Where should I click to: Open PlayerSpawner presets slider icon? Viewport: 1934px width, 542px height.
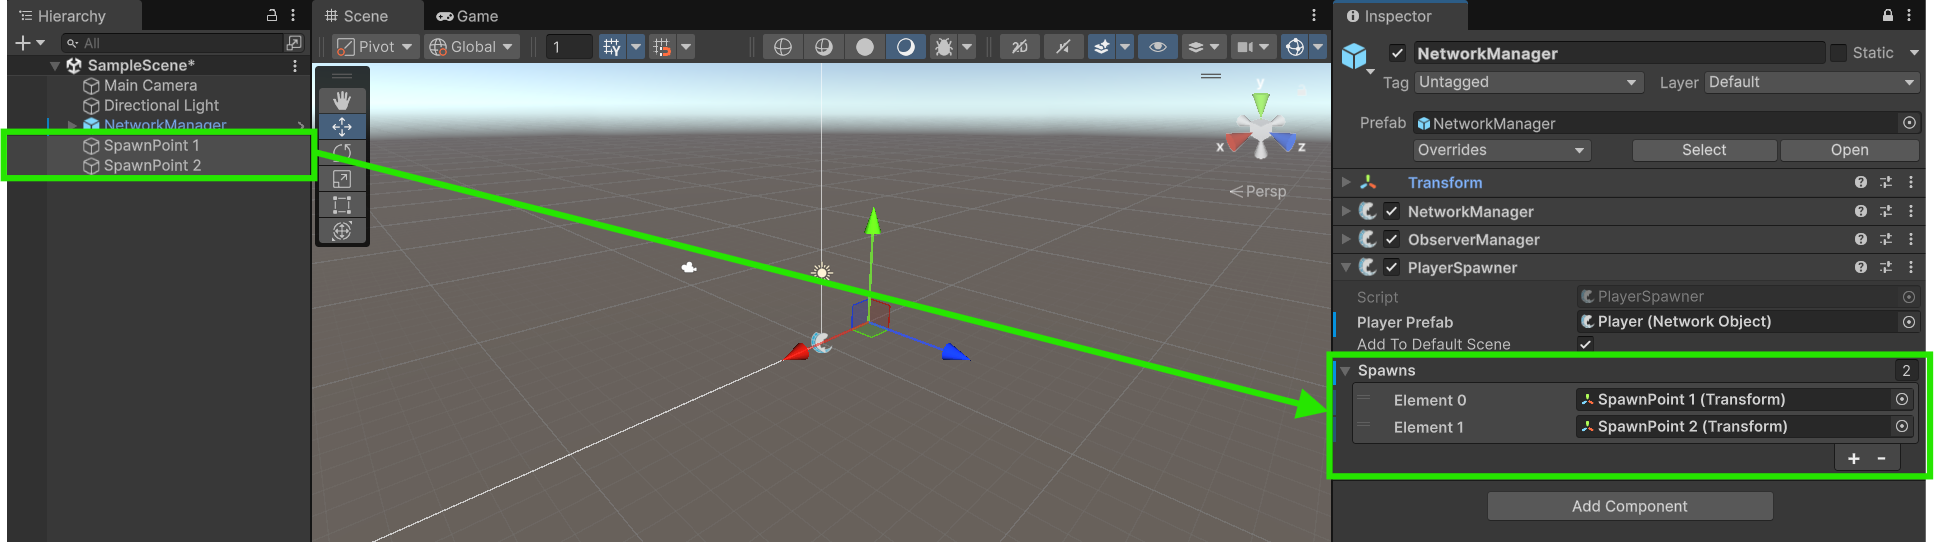click(1886, 267)
